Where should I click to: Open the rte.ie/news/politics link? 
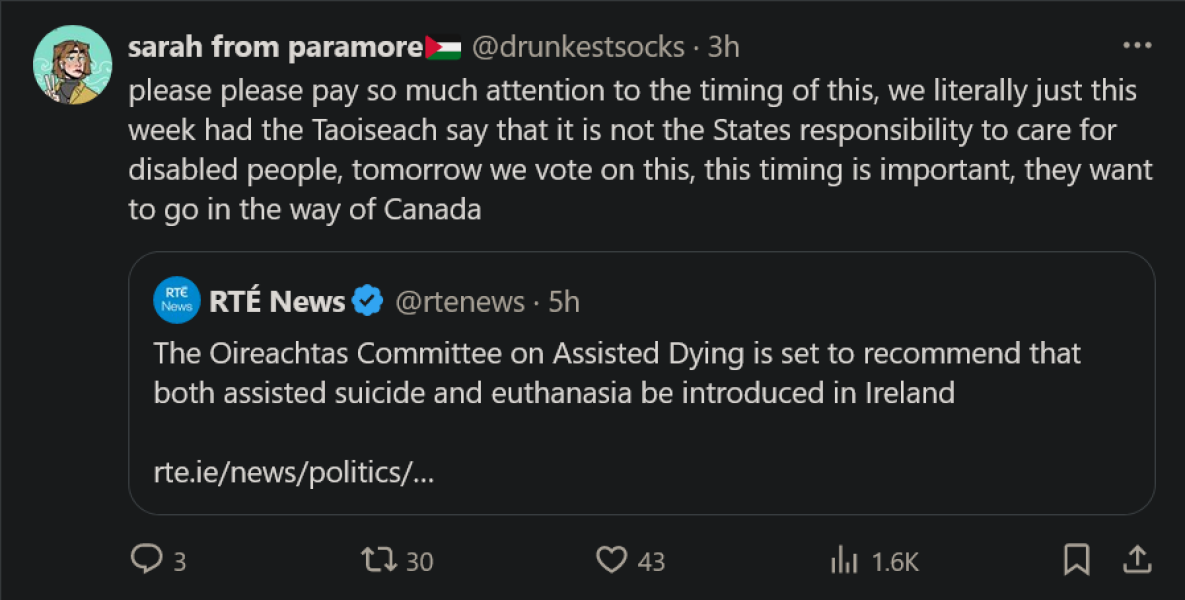pyautogui.click(x=294, y=473)
